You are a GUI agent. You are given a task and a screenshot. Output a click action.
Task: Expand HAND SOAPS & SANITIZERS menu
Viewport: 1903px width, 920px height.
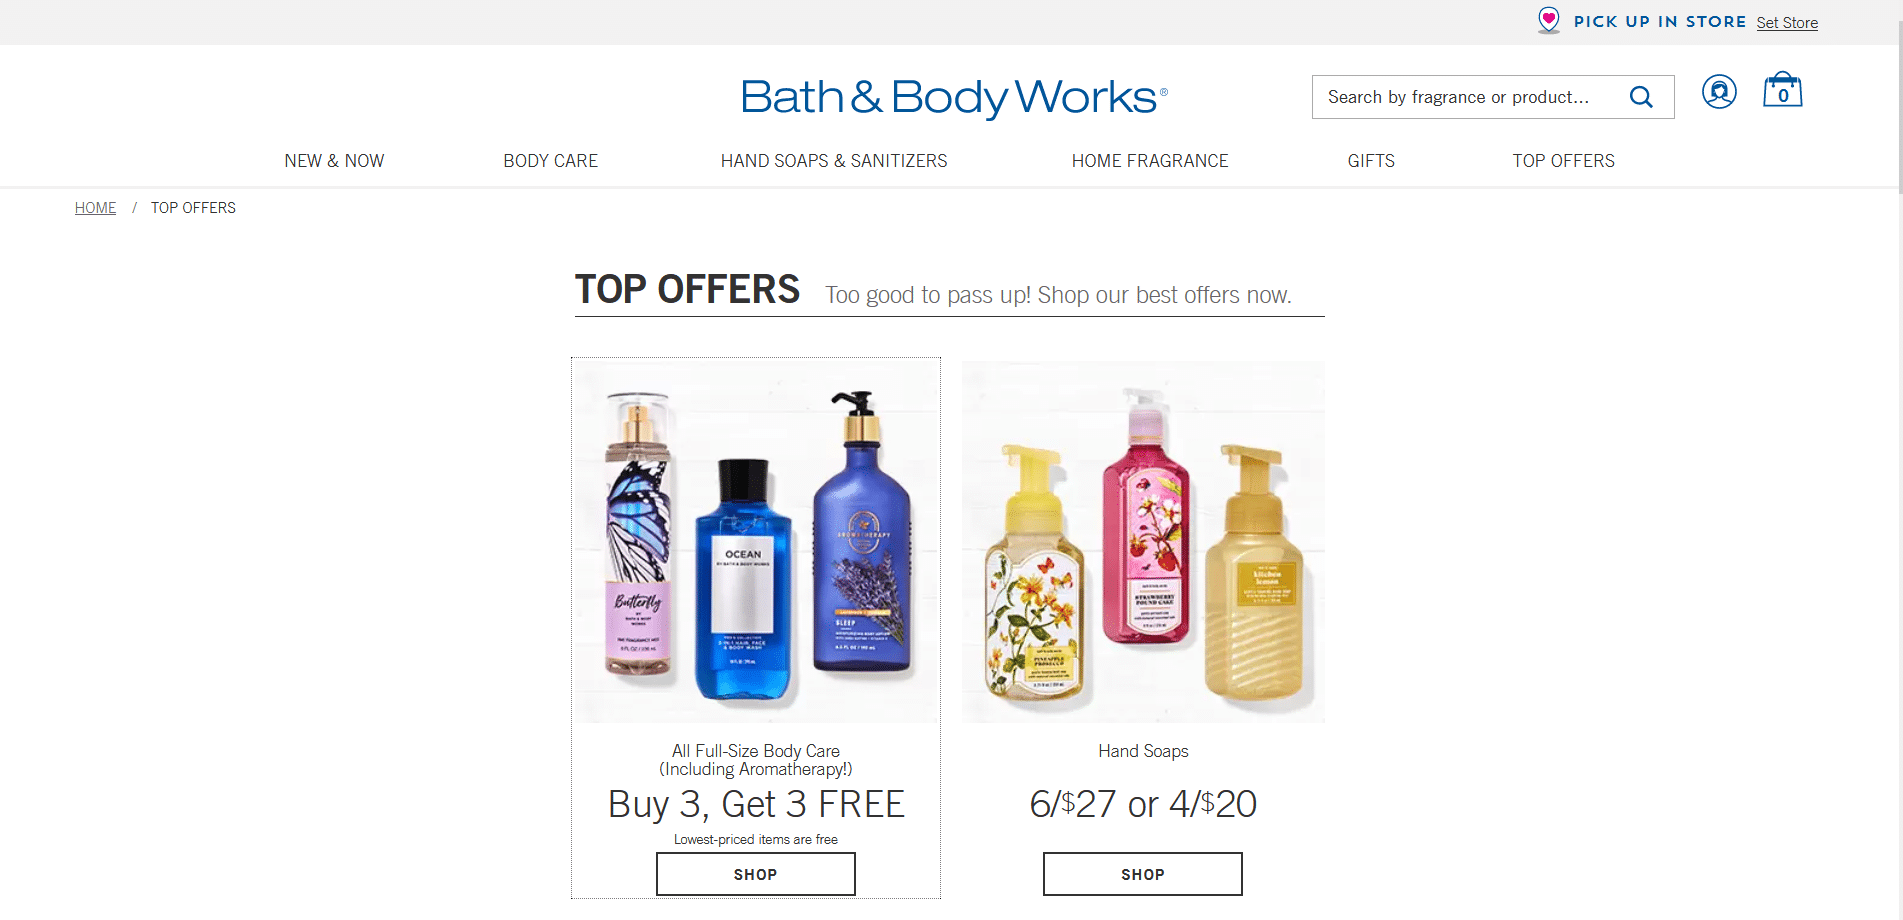pyautogui.click(x=834, y=161)
